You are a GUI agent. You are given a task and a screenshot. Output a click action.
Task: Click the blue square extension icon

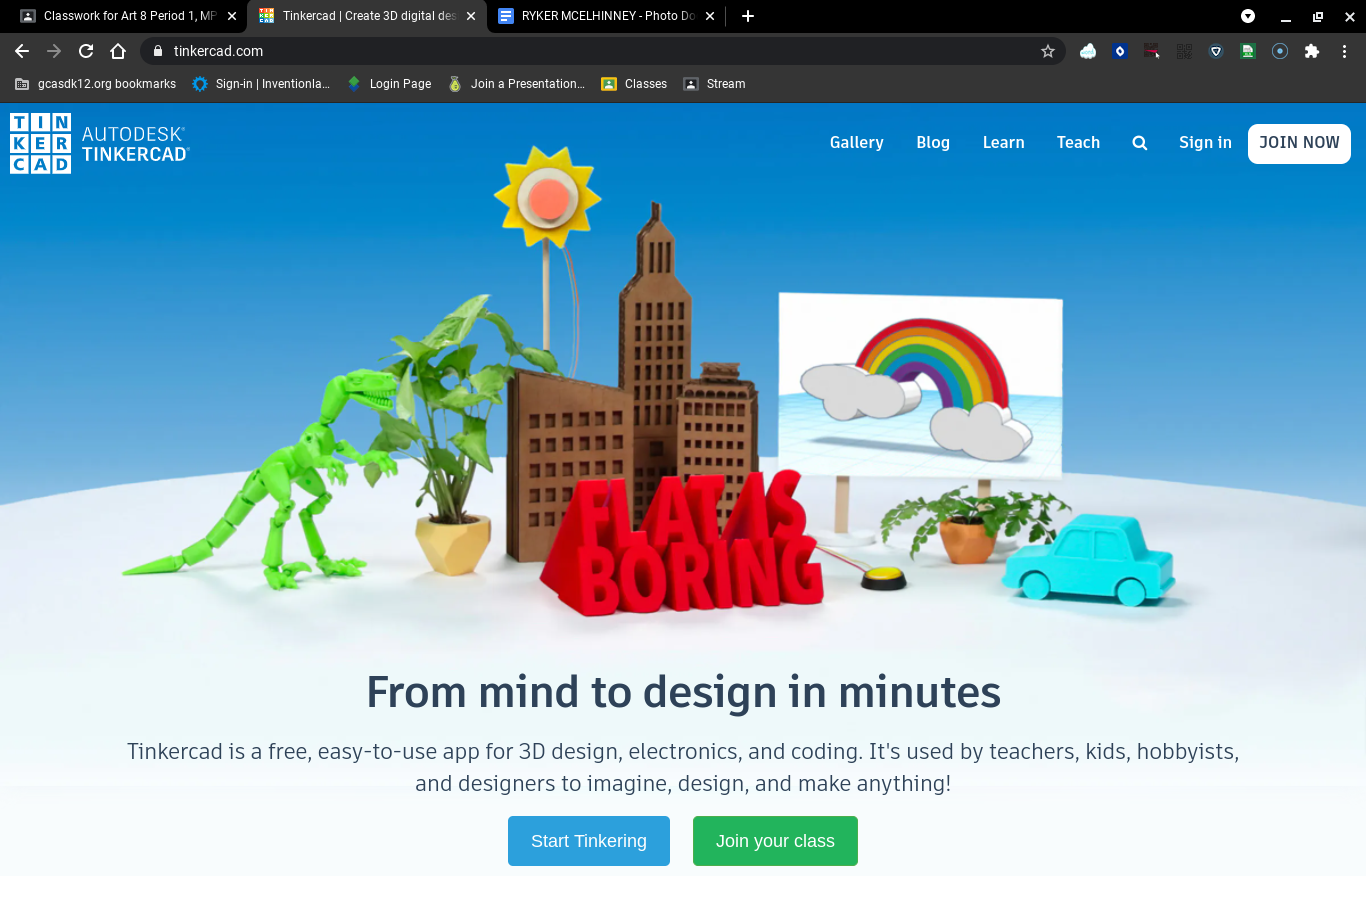pos(1120,51)
